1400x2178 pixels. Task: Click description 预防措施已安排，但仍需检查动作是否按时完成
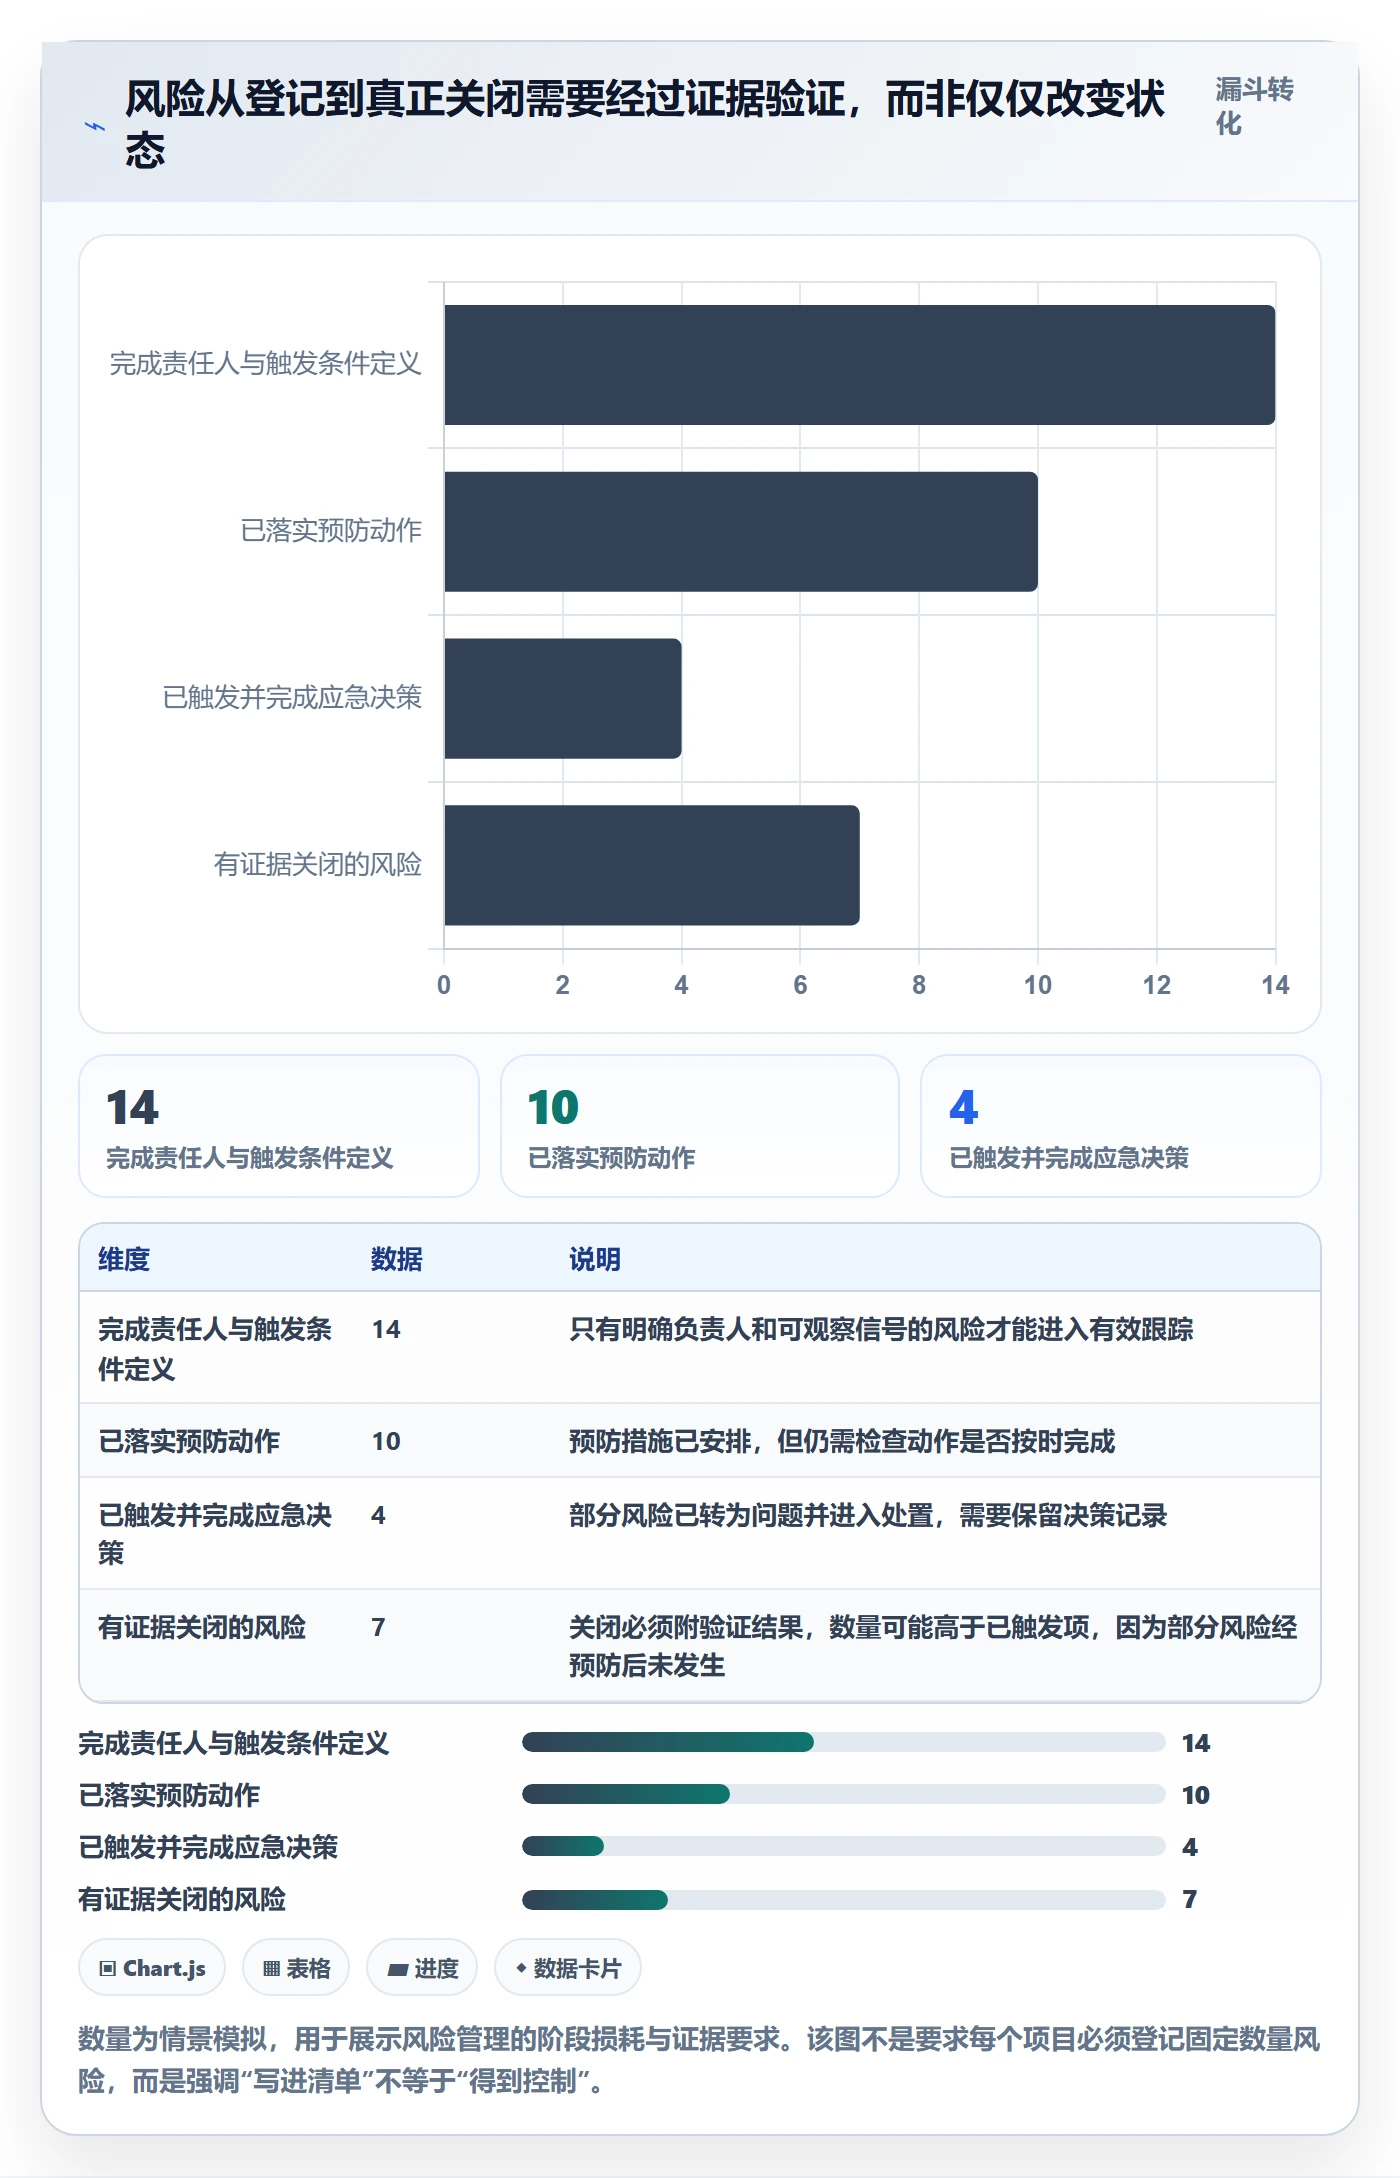pos(842,1441)
